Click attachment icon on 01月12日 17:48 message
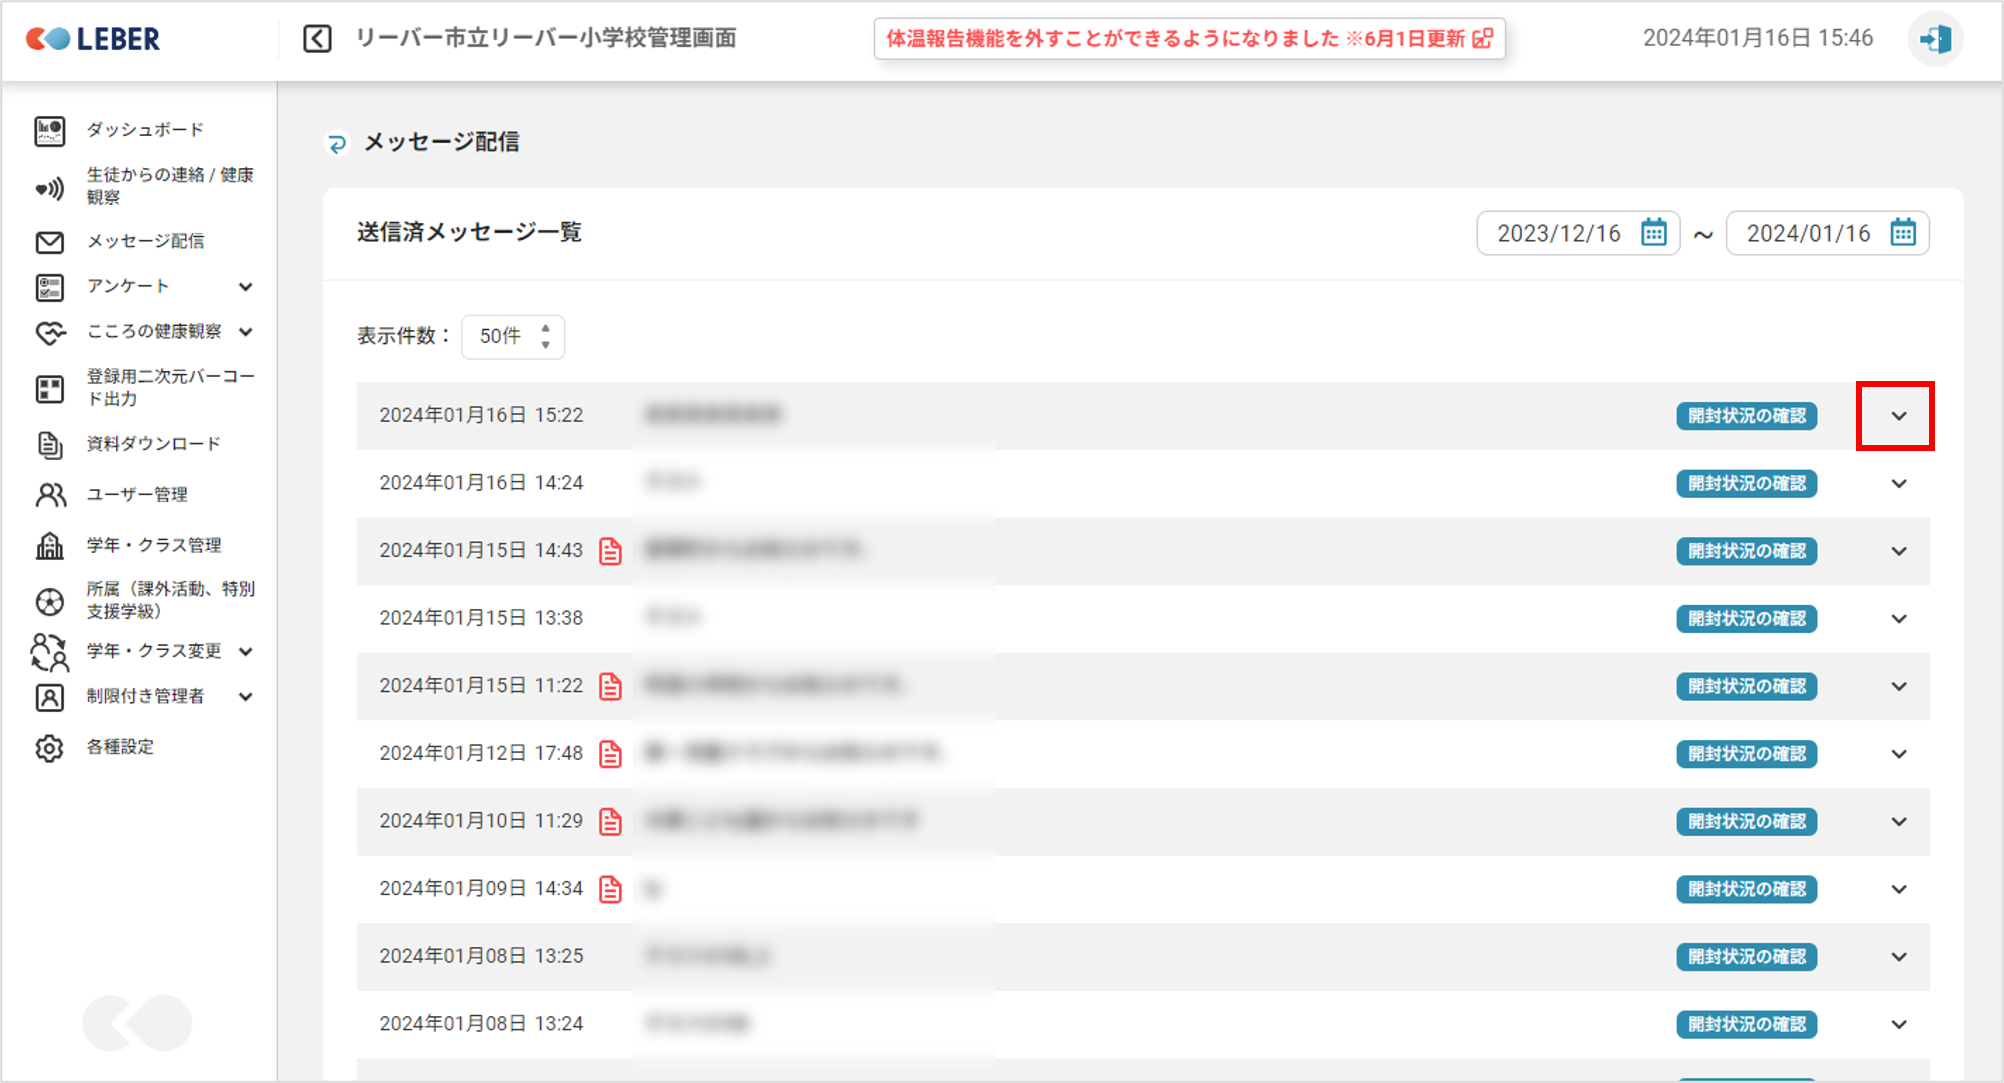This screenshot has height=1083, width=2004. click(x=610, y=754)
